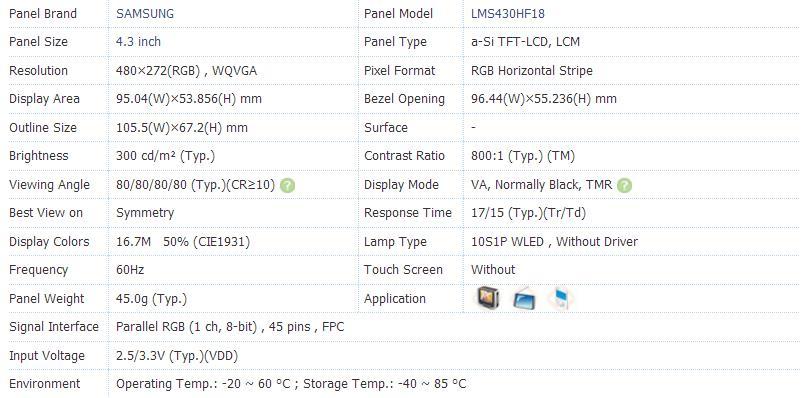Click the MP3 media player application icon
This screenshot has height=398, width=810.
tap(560, 298)
